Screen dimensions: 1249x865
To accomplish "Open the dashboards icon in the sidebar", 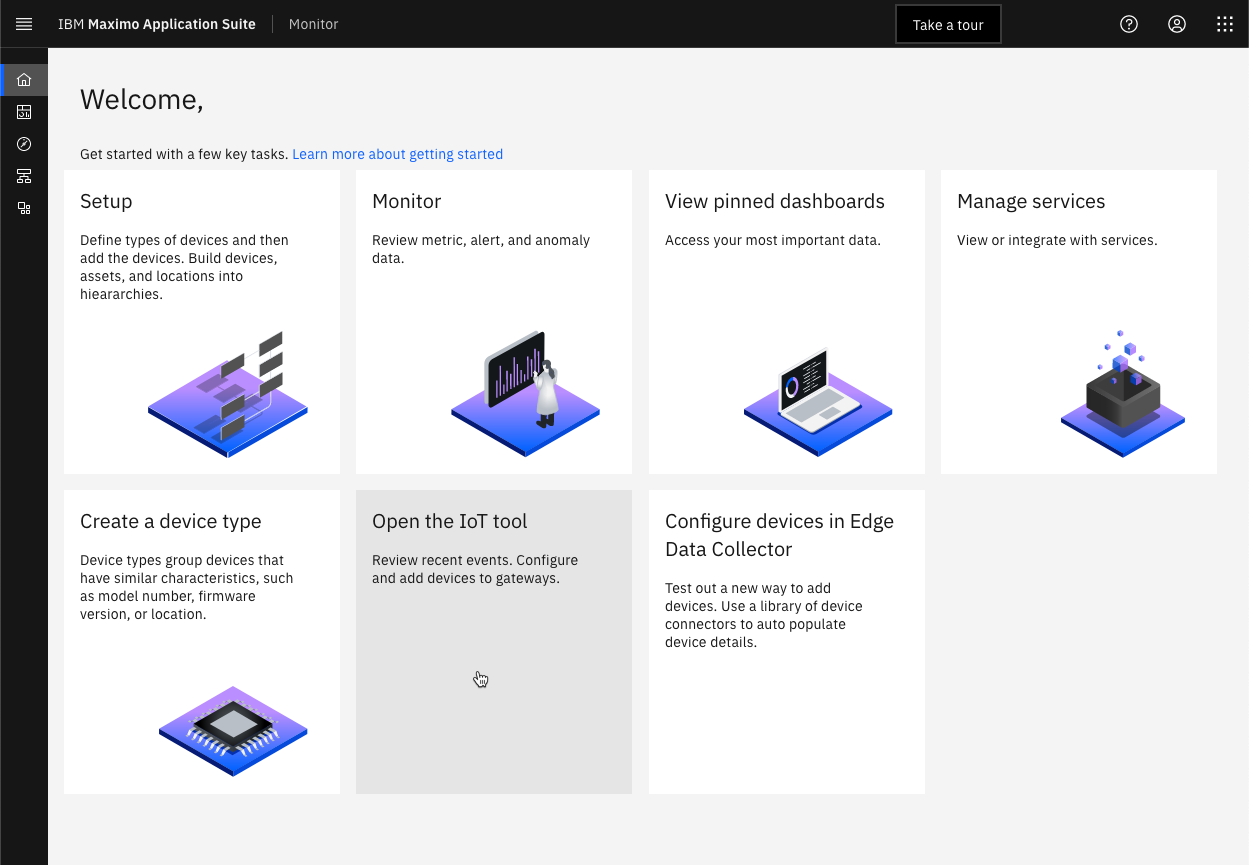I will coord(24,112).
